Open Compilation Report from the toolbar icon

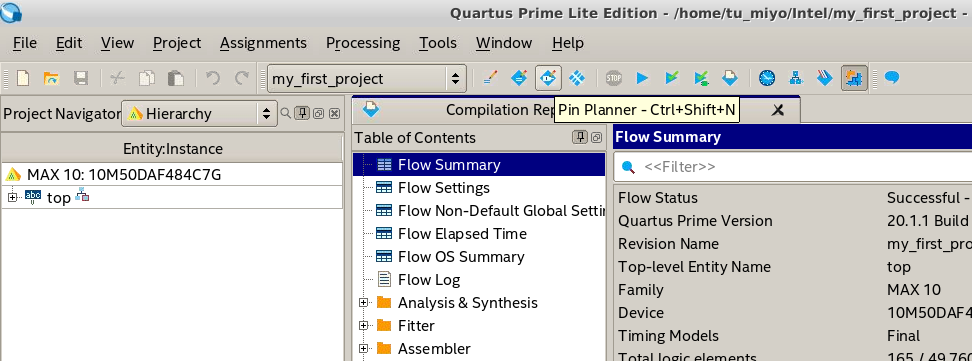pos(730,78)
